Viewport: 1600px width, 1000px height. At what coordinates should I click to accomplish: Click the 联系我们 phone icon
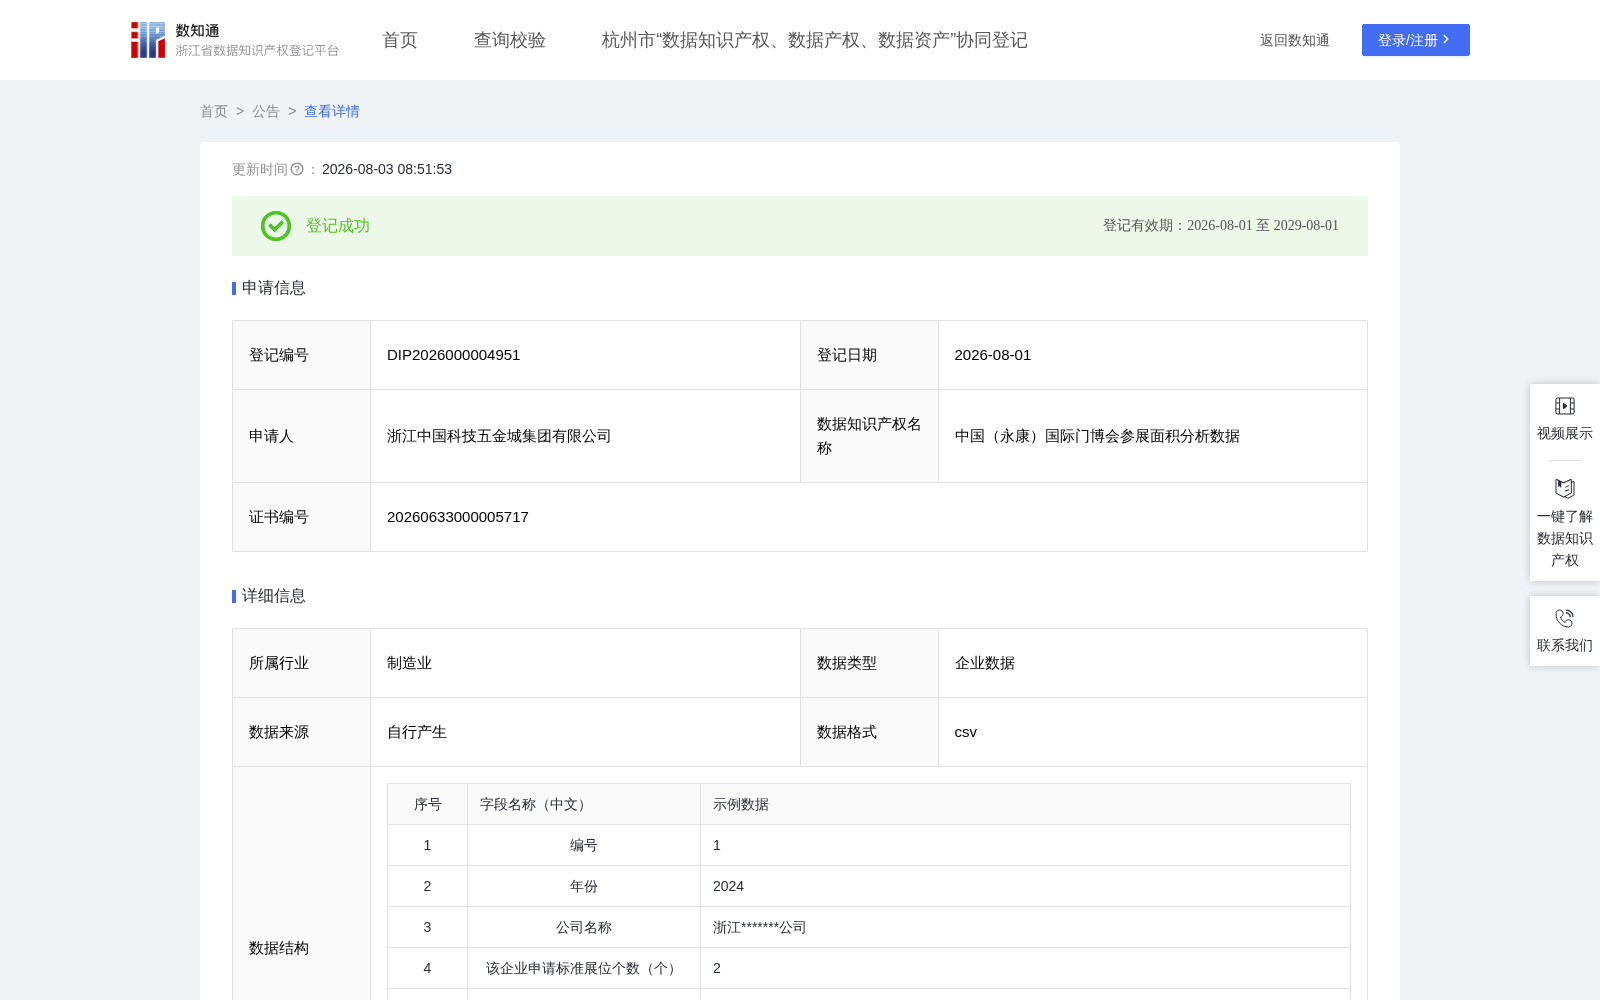click(x=1565, y=618)
